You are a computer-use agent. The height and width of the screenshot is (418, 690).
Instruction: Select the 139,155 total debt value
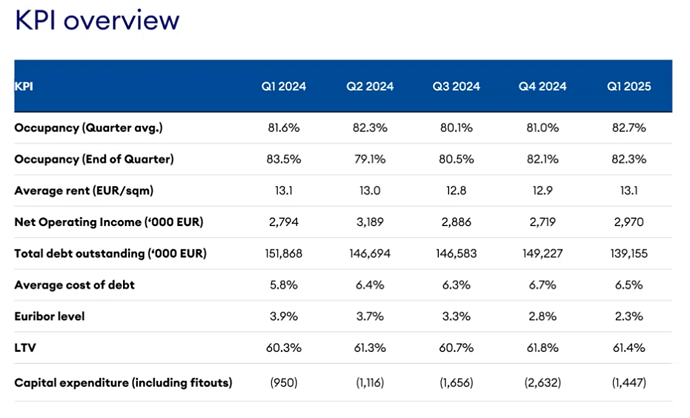[x=629, y=254]
